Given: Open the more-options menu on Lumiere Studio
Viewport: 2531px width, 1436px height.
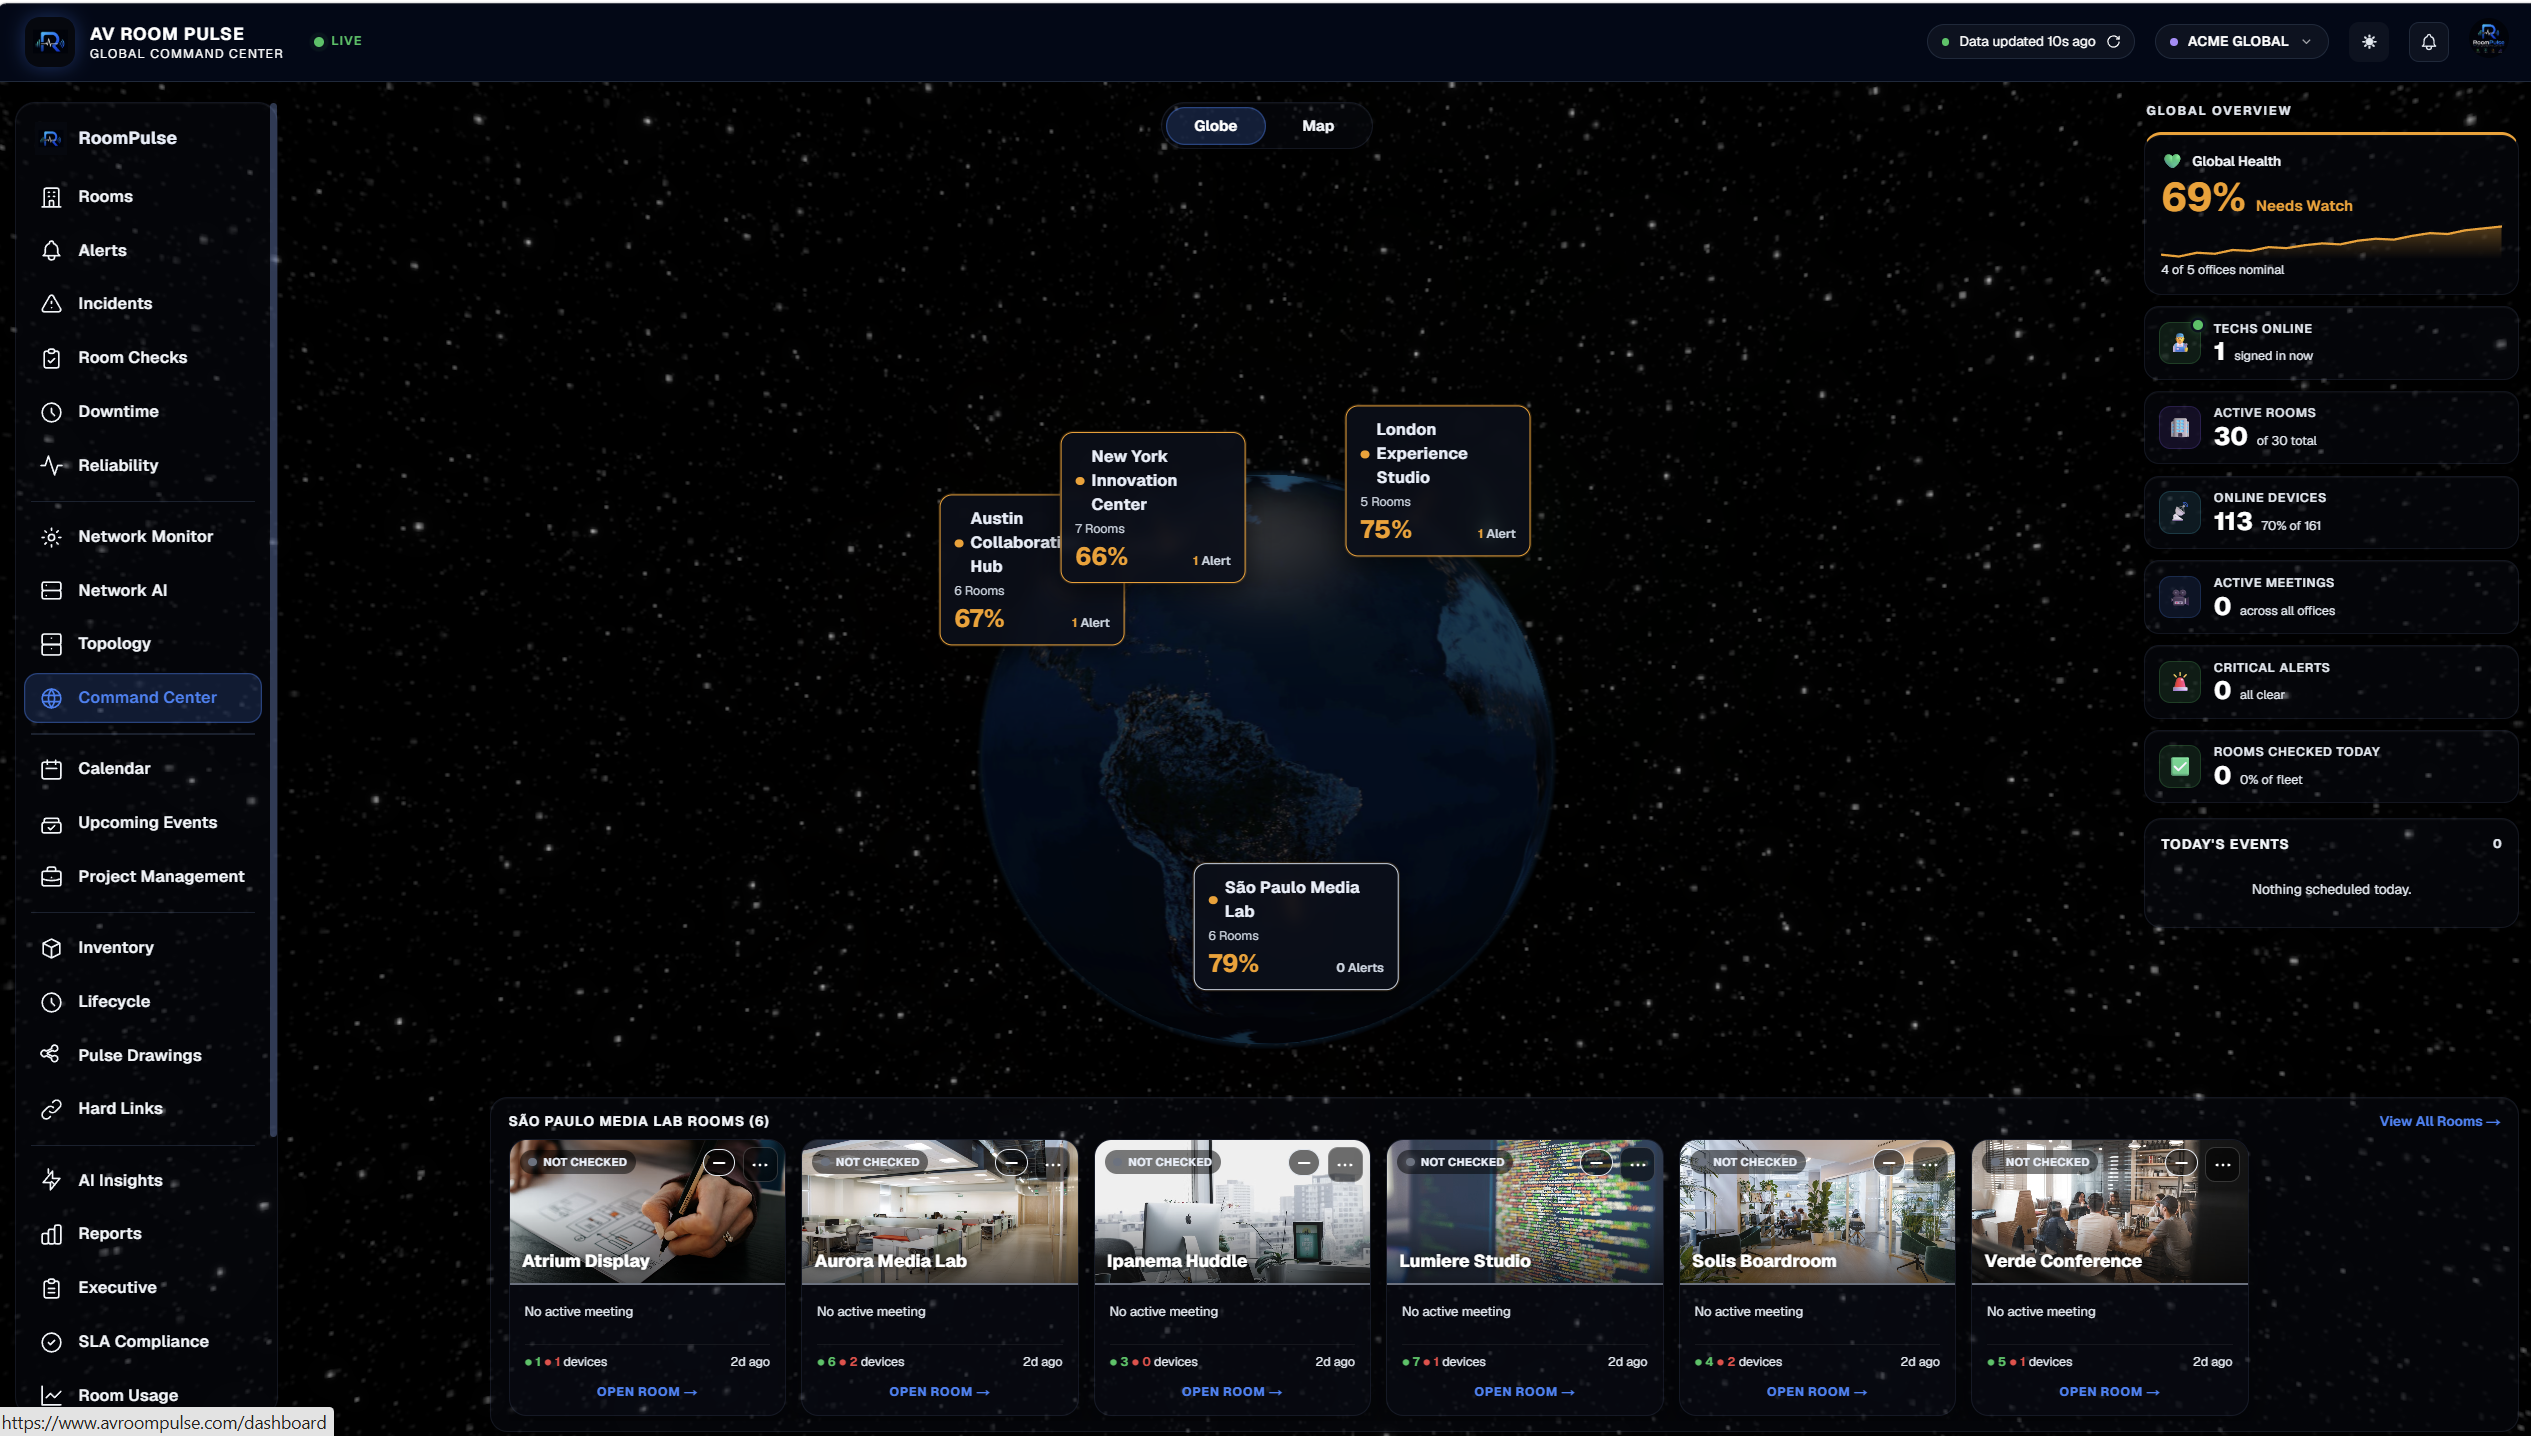Looking at the screenshot, I should pos(1638,1164).
